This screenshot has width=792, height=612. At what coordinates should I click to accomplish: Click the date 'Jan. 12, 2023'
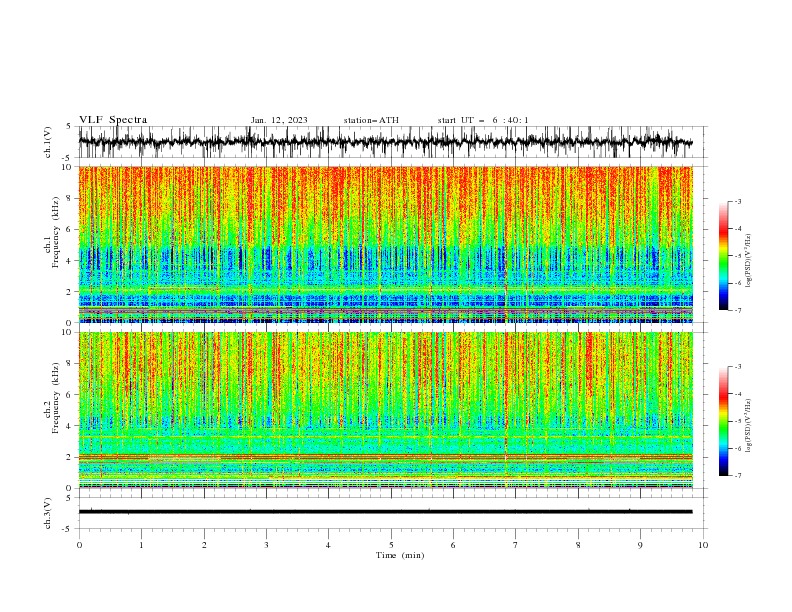click(x=279, y=120)
